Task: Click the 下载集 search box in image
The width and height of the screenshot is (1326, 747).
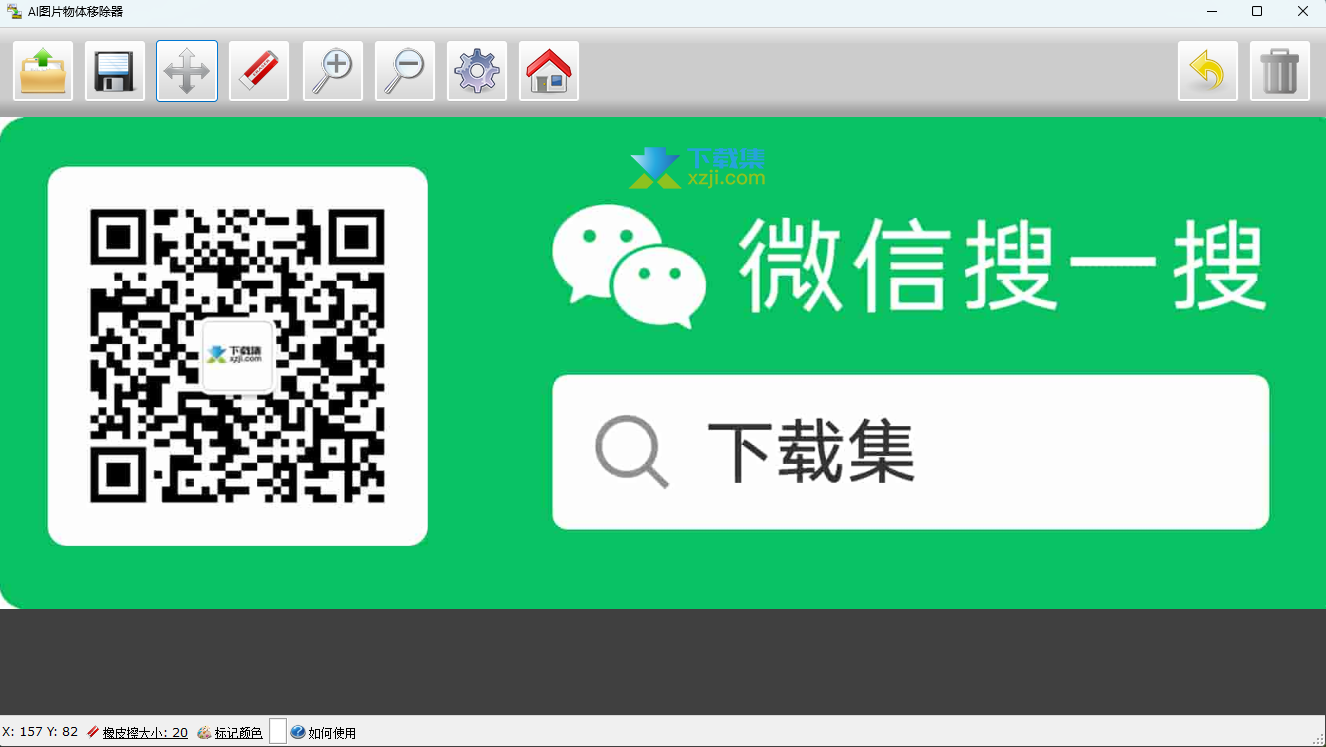Action: (911, 452)
